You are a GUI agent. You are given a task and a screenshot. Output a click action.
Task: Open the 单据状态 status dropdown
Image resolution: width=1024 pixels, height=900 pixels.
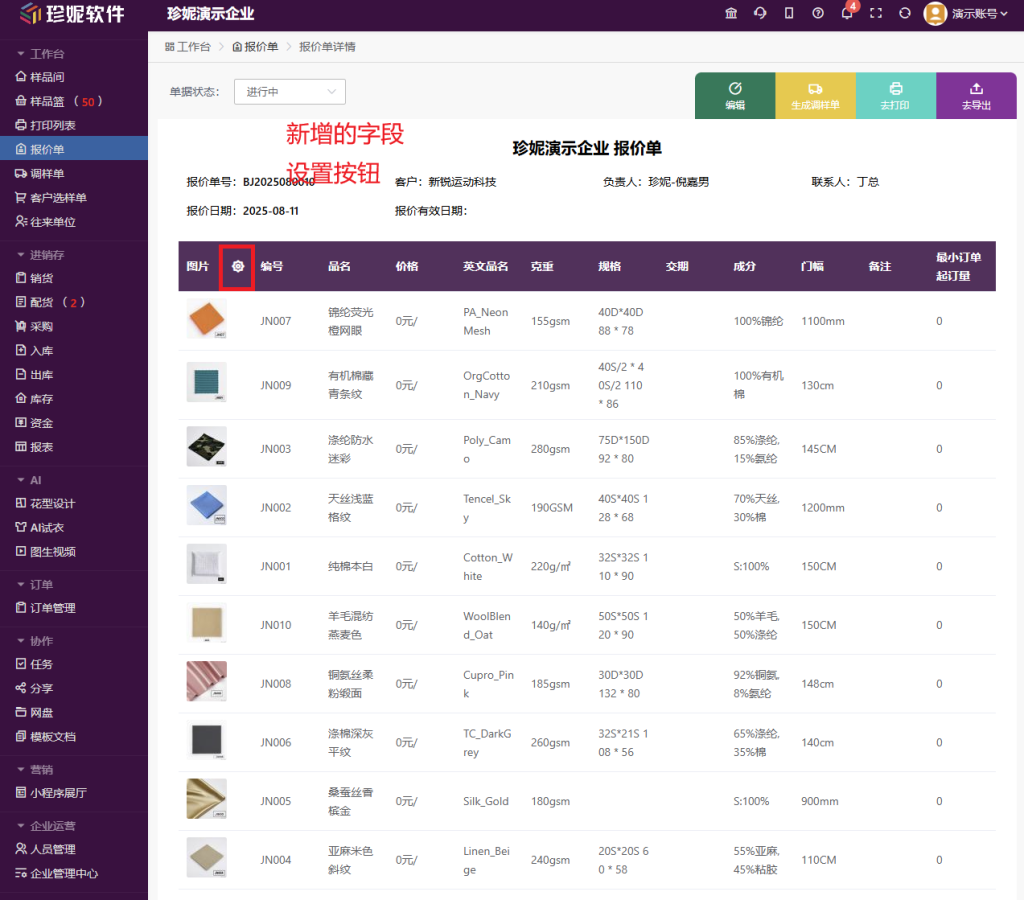coord(289,91)
